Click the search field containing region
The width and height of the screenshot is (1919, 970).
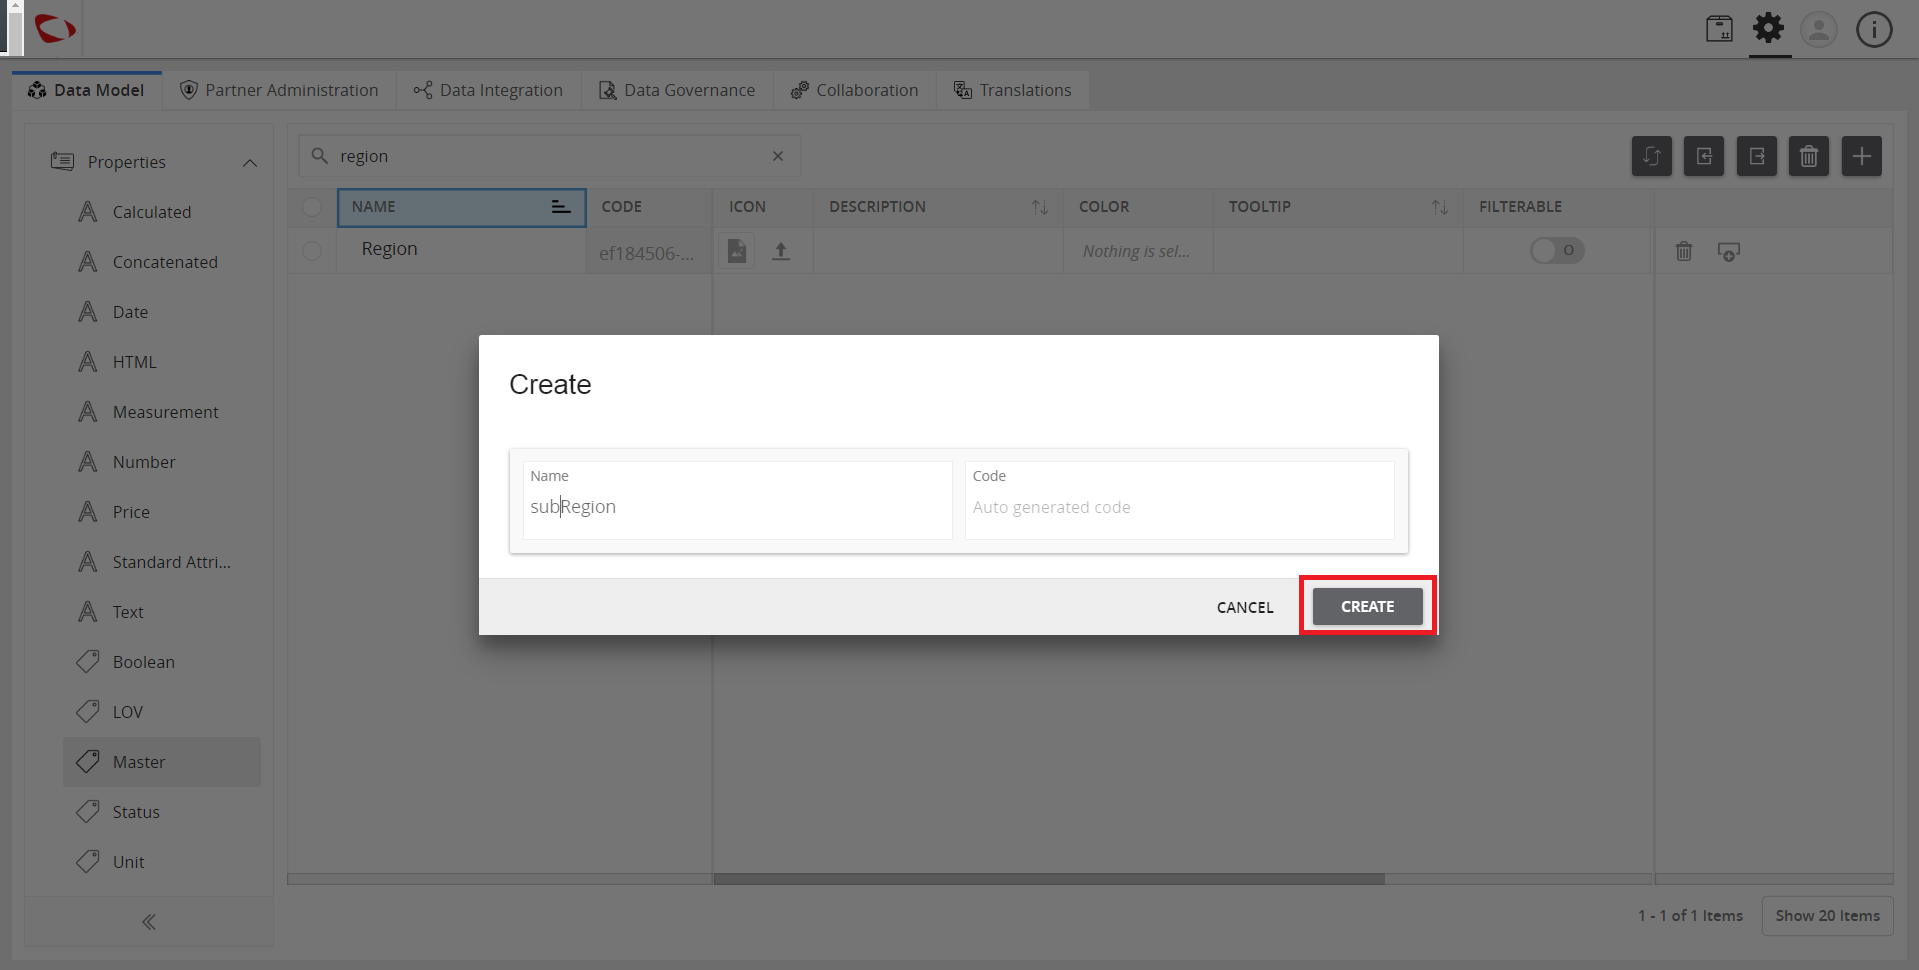click(x=549, y=156)
